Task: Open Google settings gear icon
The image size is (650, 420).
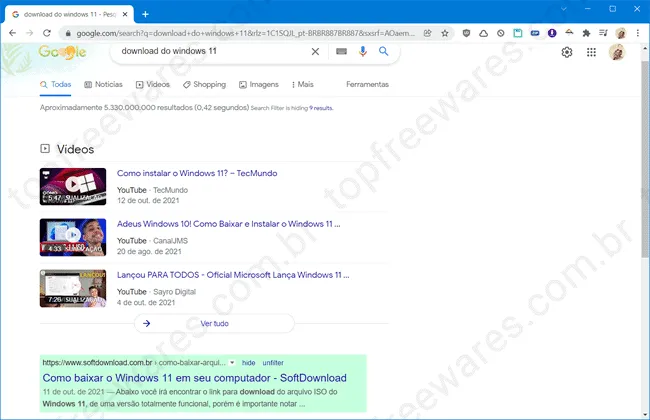Action: [x=567, y=52]
